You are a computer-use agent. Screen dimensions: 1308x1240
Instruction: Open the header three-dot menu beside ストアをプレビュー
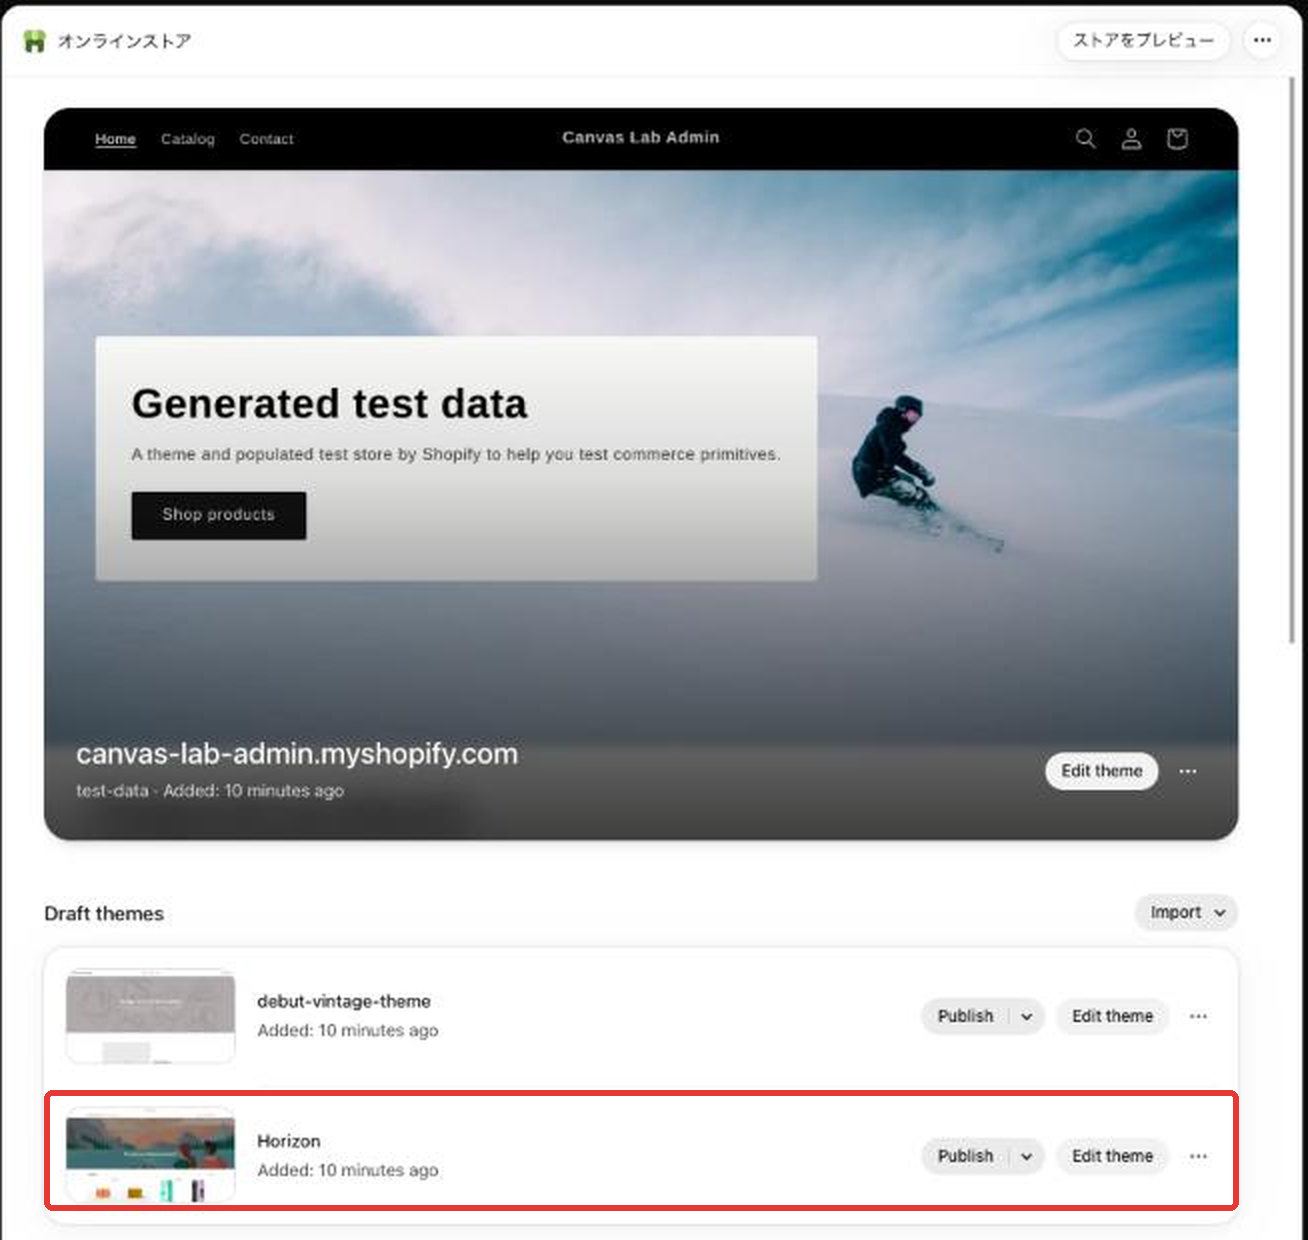tap(1262, 41)
